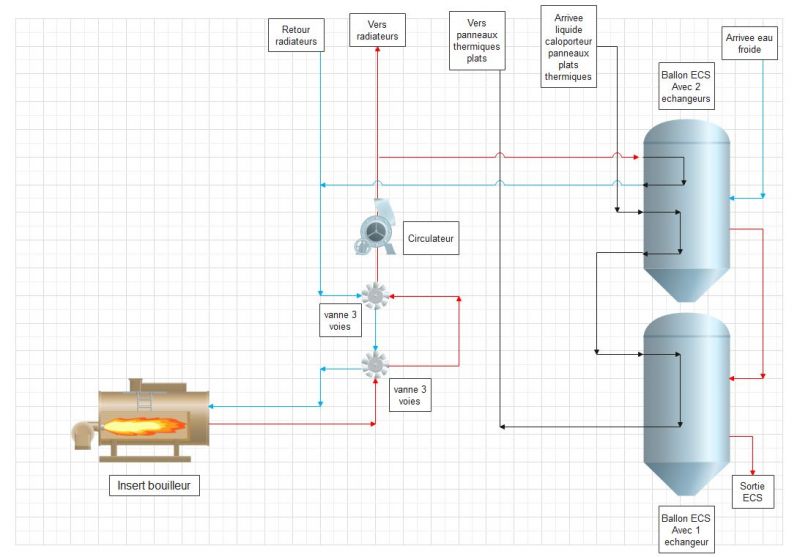
Task: Click the 'Ballon ECS Avec 1 echangeur' label
Action: pyautogui.click(x=686, y=530)
